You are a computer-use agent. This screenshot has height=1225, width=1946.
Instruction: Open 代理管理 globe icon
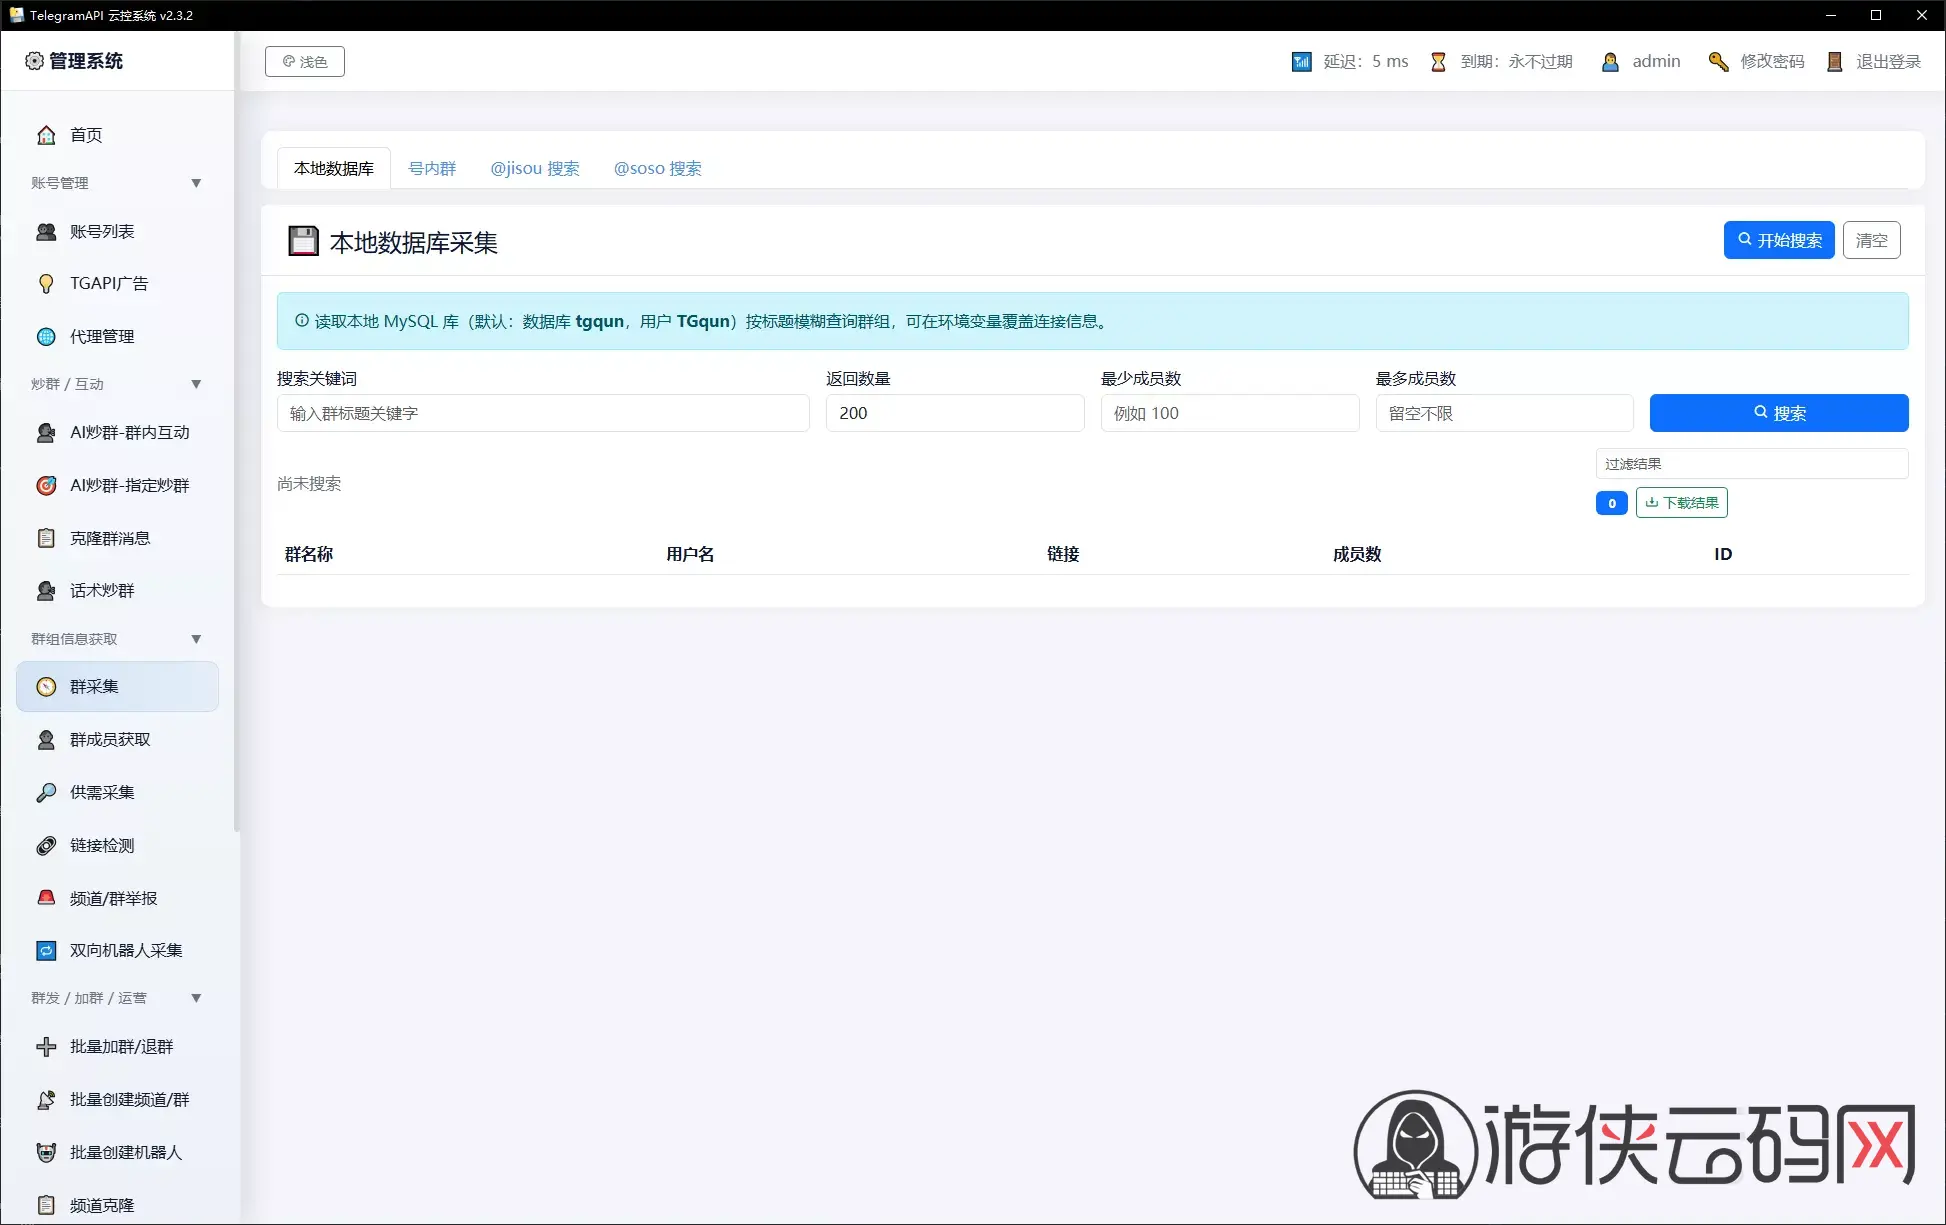[x=46, y=337]
